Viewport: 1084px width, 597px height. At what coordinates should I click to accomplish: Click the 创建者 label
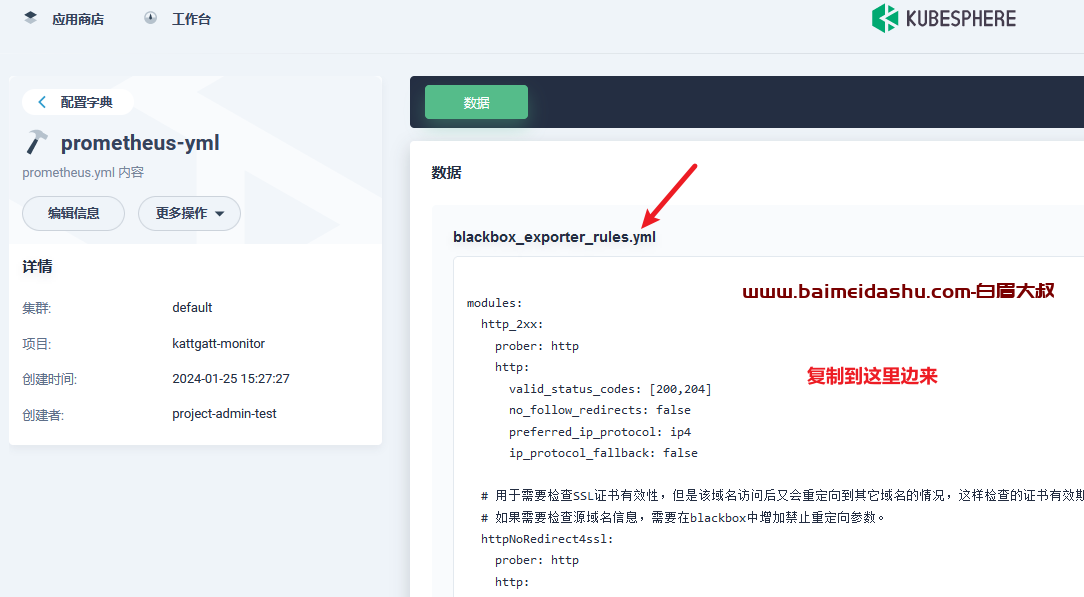(x=43, y=415)
